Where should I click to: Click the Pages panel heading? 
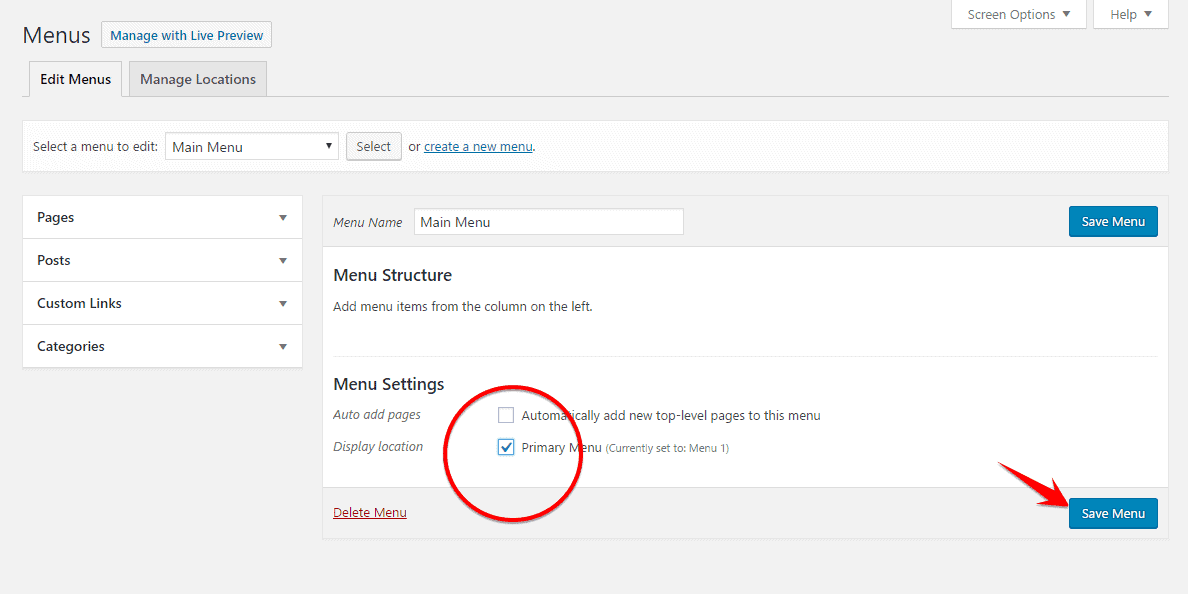(56, 218)
